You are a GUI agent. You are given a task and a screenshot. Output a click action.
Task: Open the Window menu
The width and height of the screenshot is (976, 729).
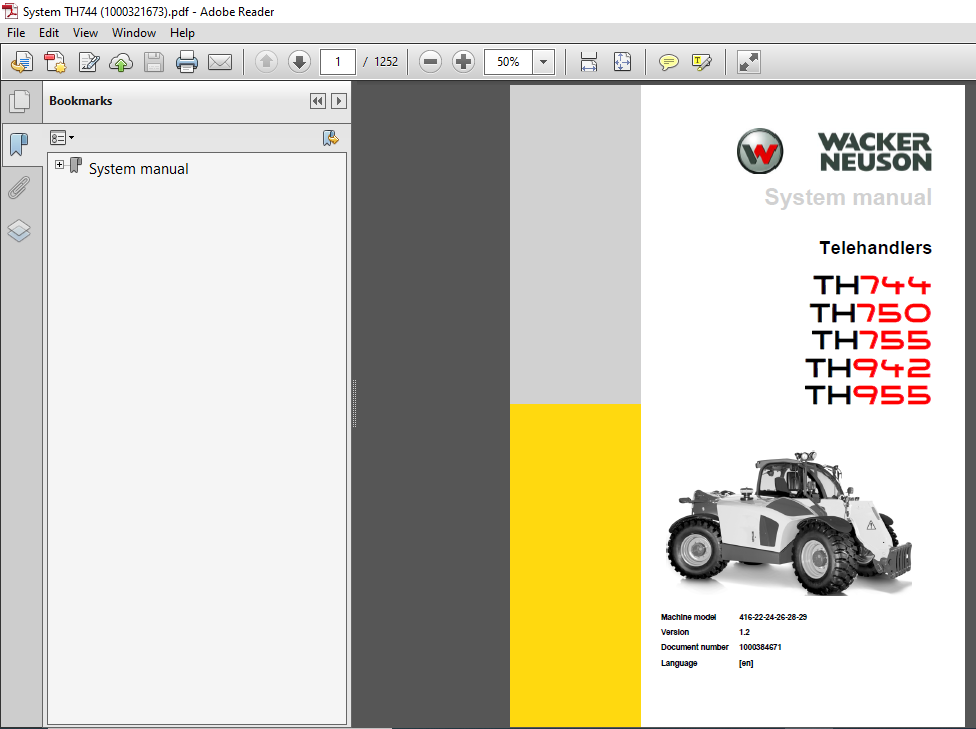pos(134,33)
